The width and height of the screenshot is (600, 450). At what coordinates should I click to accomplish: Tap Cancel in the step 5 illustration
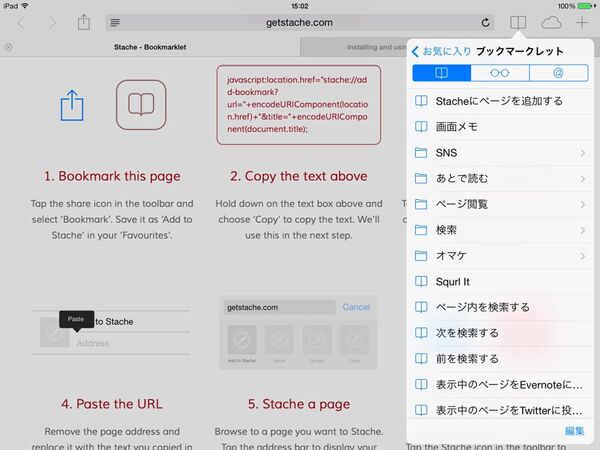tap(356, 307)
